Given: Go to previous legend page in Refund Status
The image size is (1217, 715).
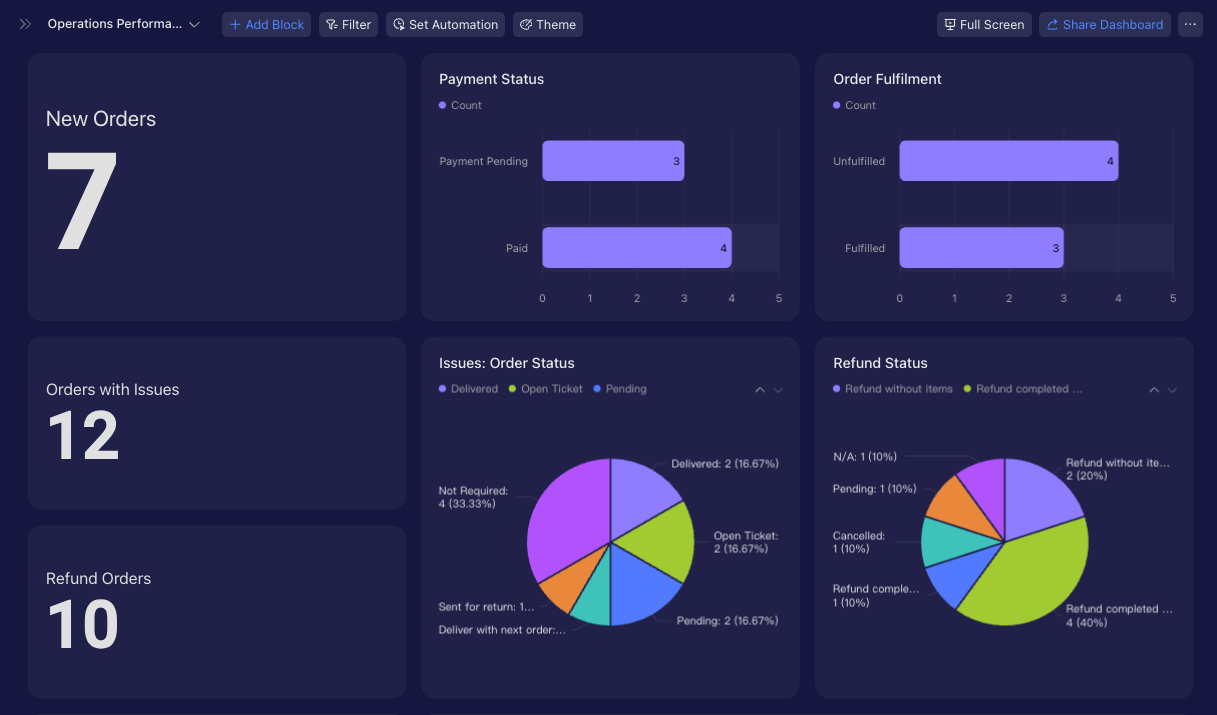Looking at the screenshot, I should click(x=1154, y=390).
